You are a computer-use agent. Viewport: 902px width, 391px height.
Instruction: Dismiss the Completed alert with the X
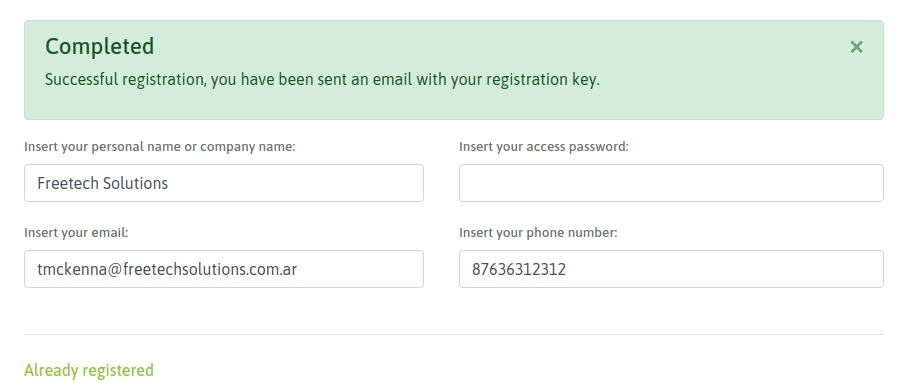(856, 47)
